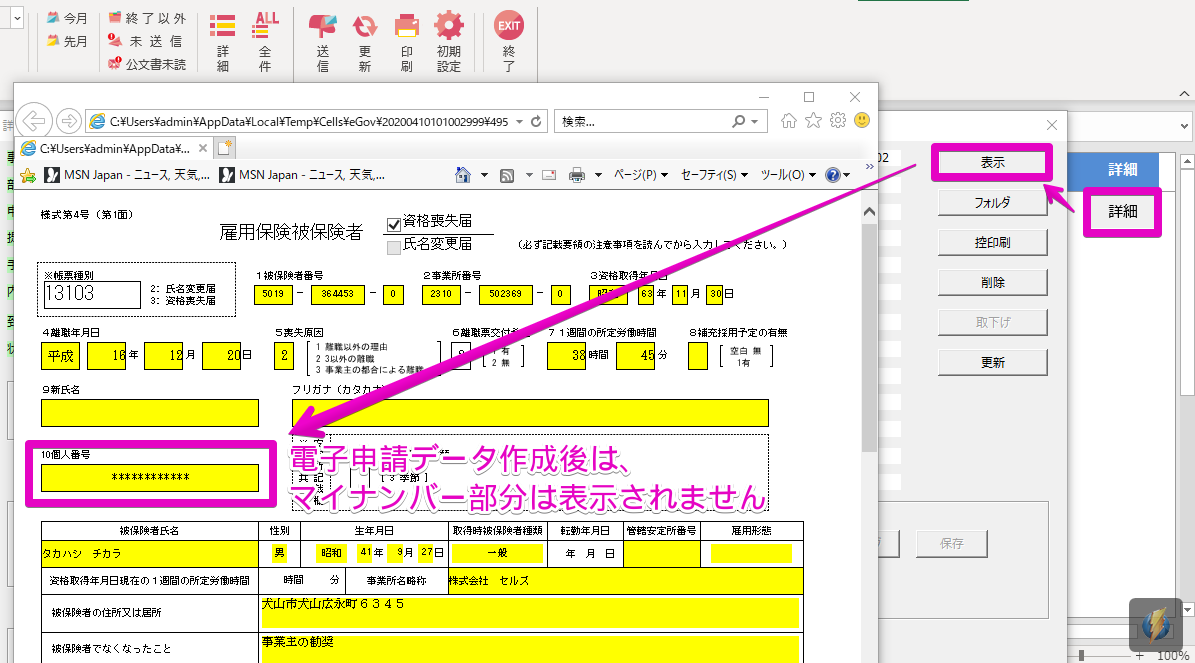Go forward with the browser Forward arrow
Viewport: 1195px width, 663px height.
coord(69,120)
